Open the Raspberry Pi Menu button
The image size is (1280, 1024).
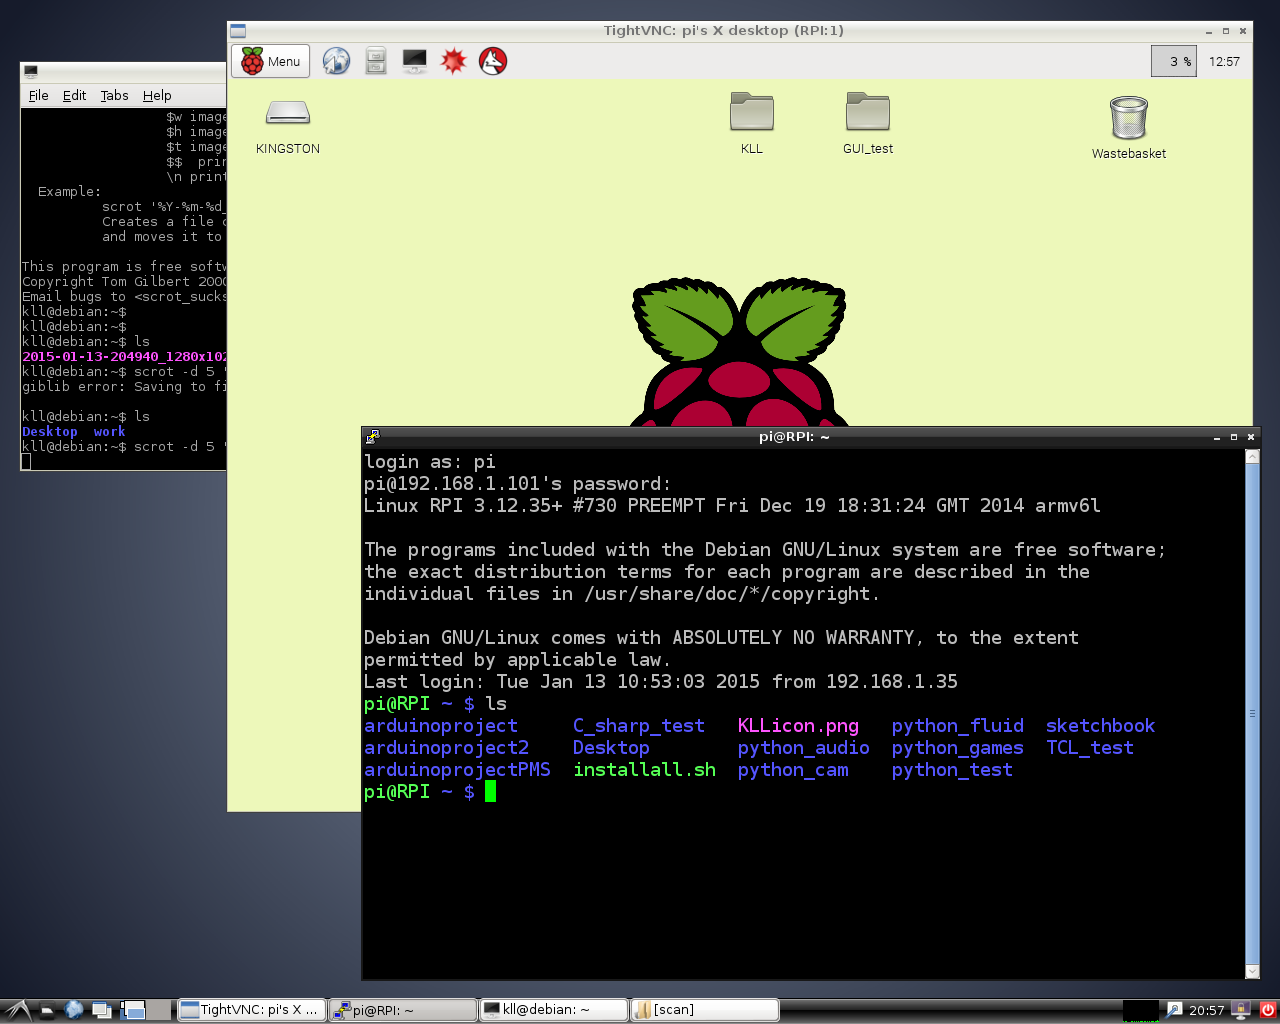point(271,61)
